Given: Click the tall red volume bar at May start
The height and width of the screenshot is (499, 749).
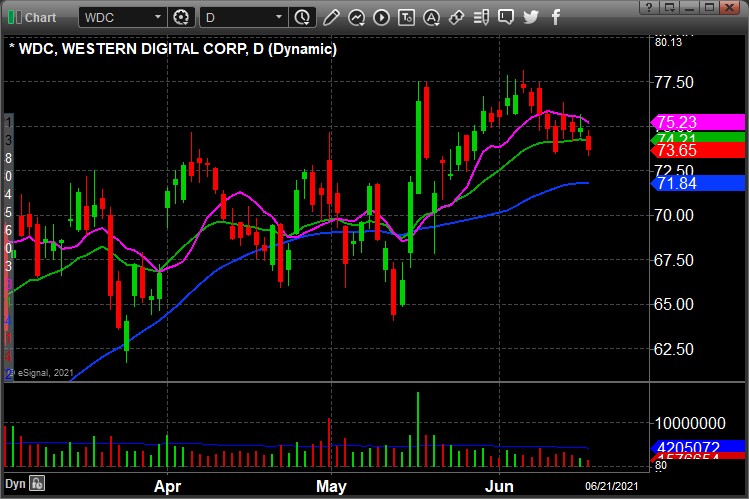Looking at the screenshot, I should (329, 442).
